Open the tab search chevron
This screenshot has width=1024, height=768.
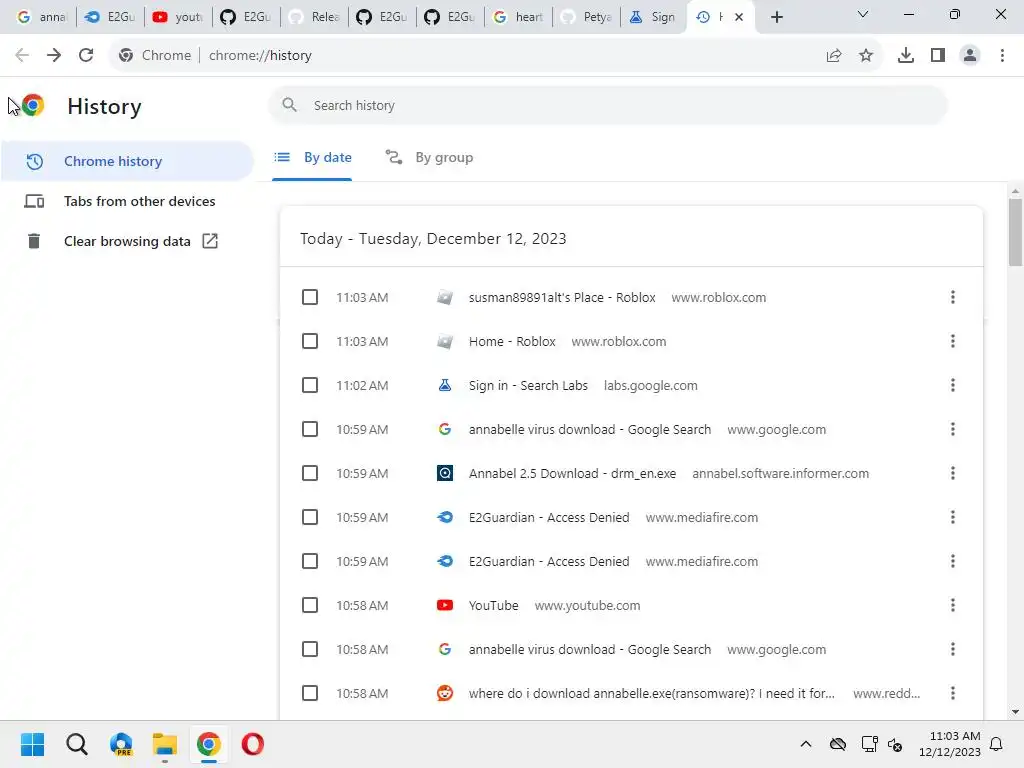point(863,14)
